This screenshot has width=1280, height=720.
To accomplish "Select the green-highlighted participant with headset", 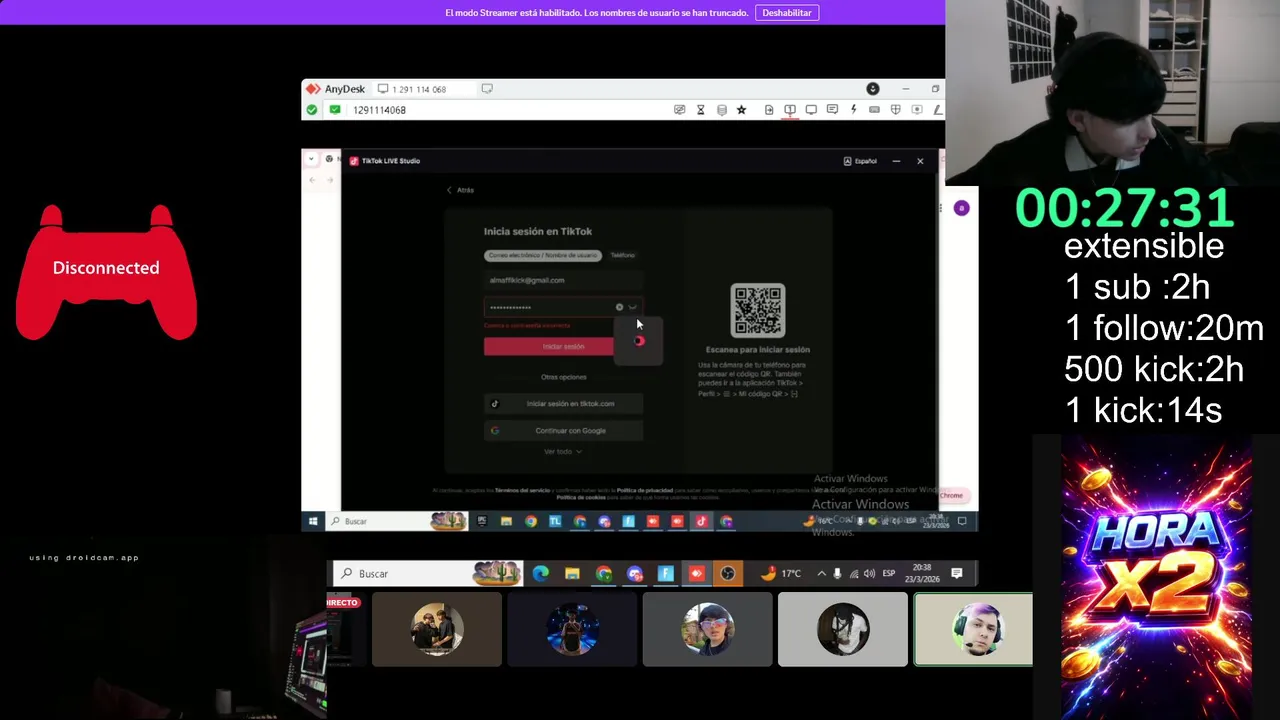I will (973, 629).
